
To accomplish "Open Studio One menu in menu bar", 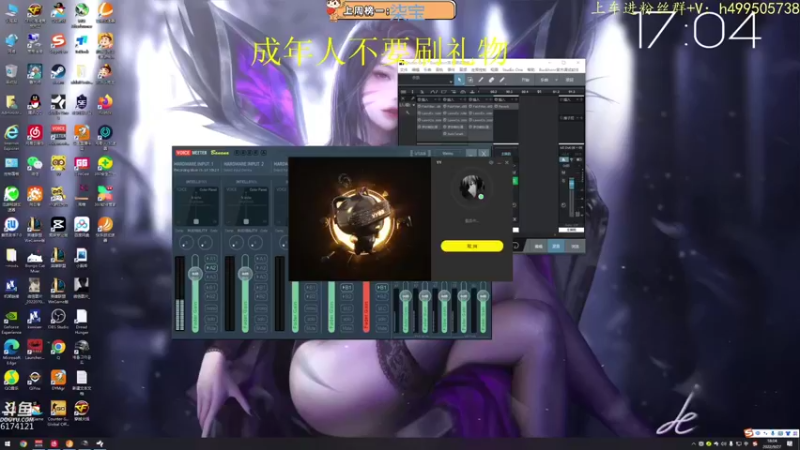I will (x=513, y=69).
